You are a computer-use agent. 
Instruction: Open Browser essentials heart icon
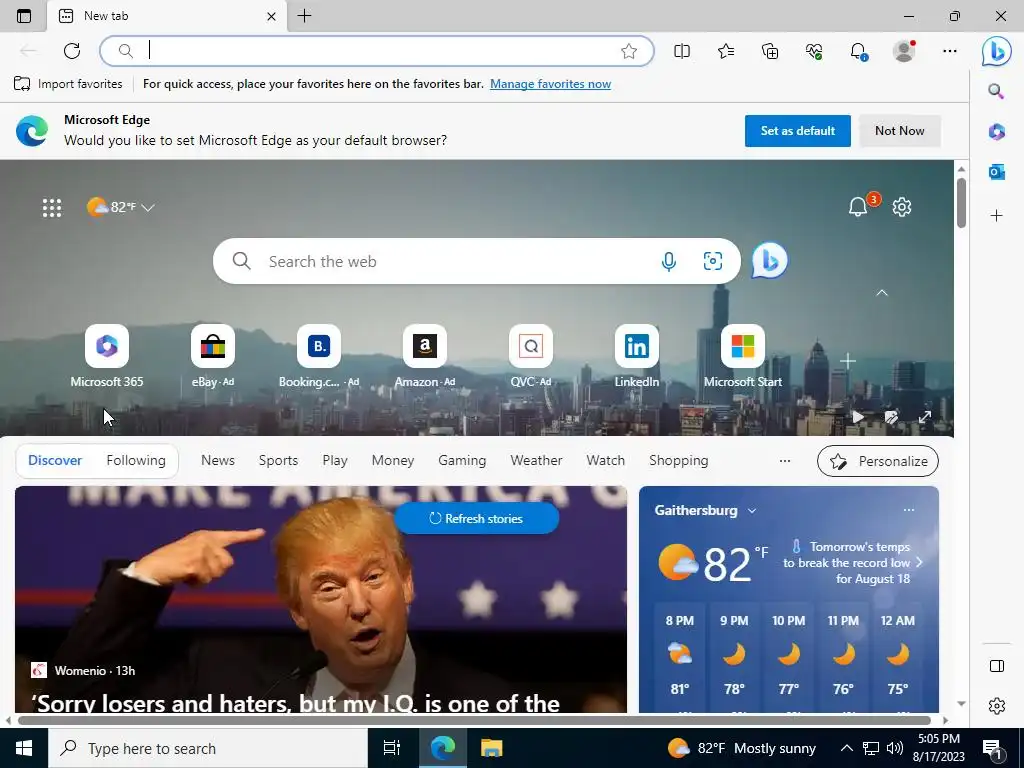814,51
